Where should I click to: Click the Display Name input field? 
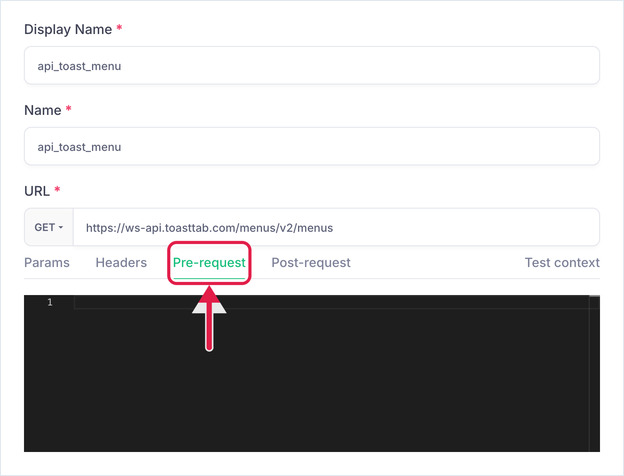point(312,66)
